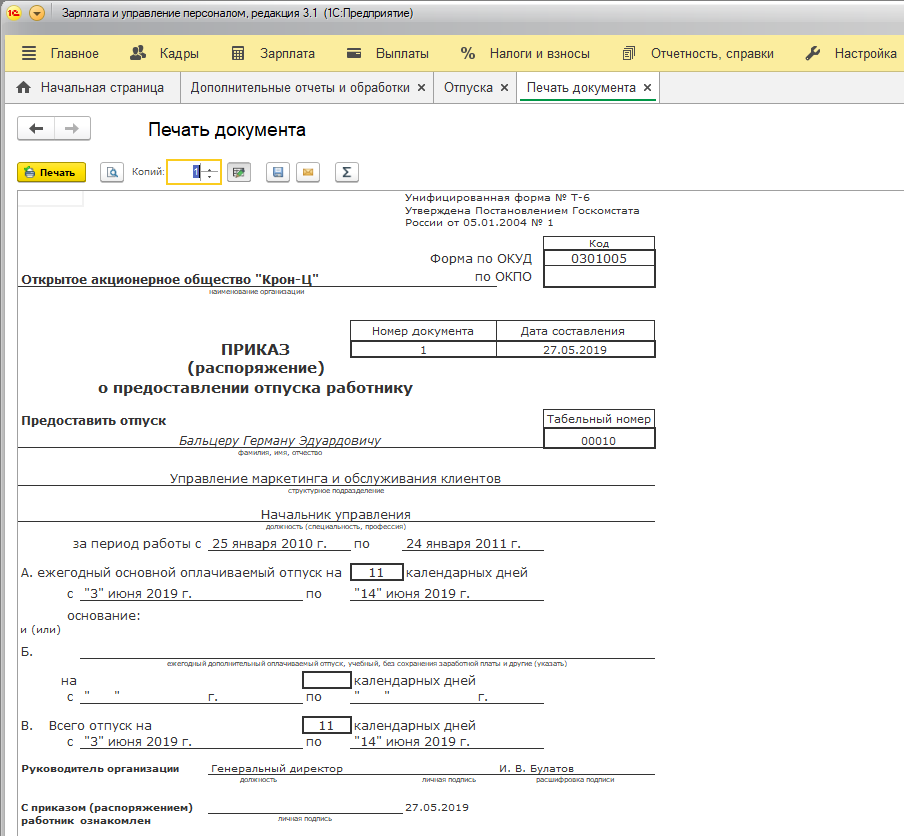The image size is (904, 836).
Task: Open the Кадры menu section
Action: (x=165, y=53)
